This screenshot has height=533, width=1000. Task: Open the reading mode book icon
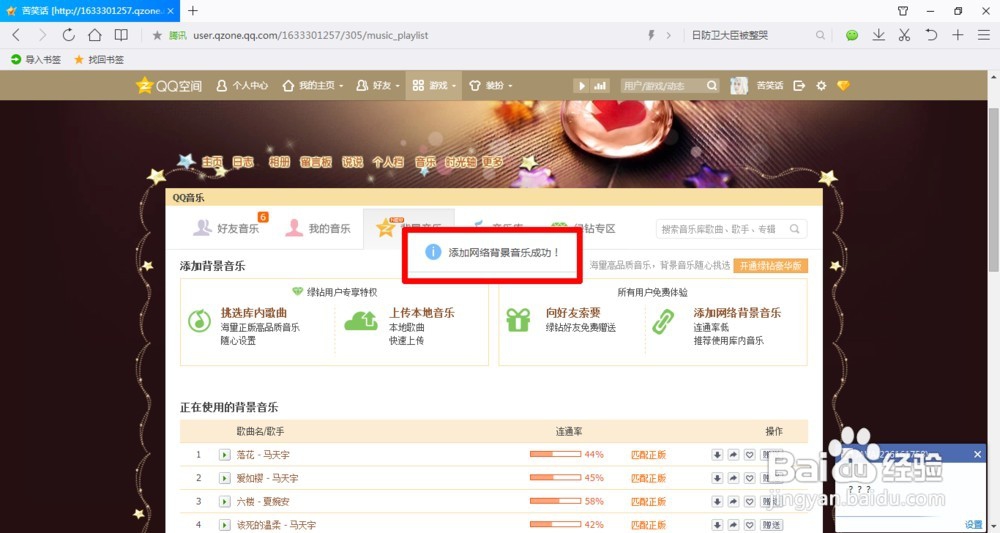coord(121,35)
